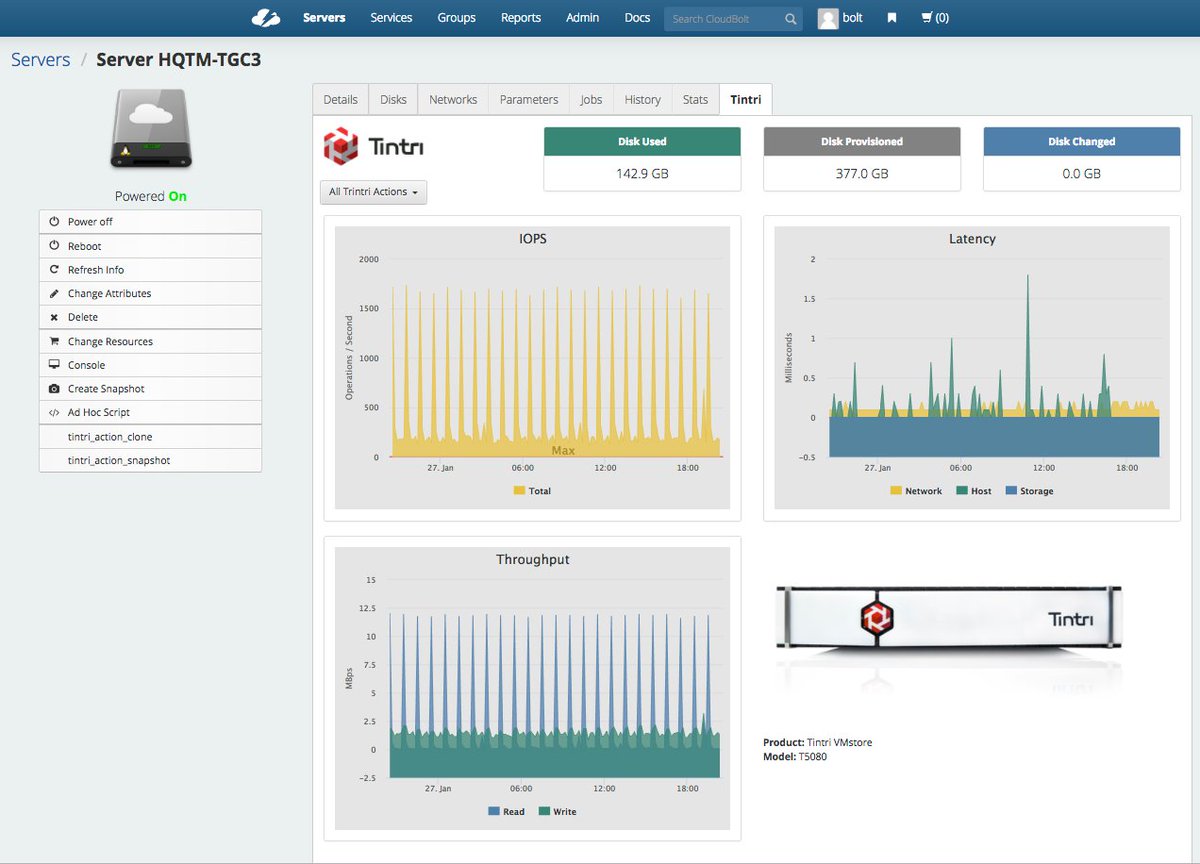This screenshot has height=864, width=1200.
Task: Open the server Console
Action: 150,365
